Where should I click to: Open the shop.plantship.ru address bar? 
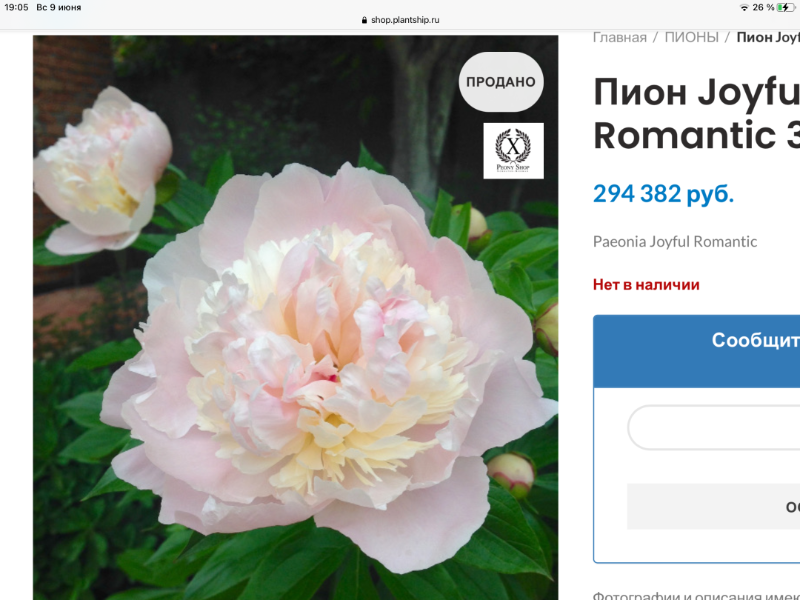point(400,20)
